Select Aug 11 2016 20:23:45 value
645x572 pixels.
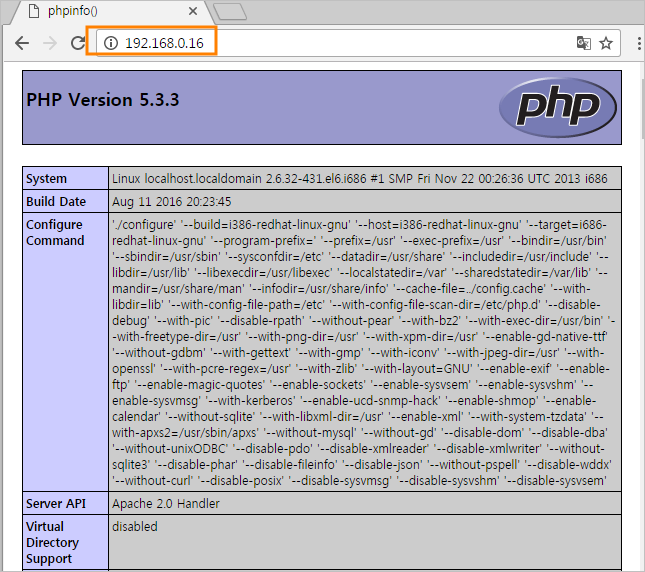pos(172,201)
